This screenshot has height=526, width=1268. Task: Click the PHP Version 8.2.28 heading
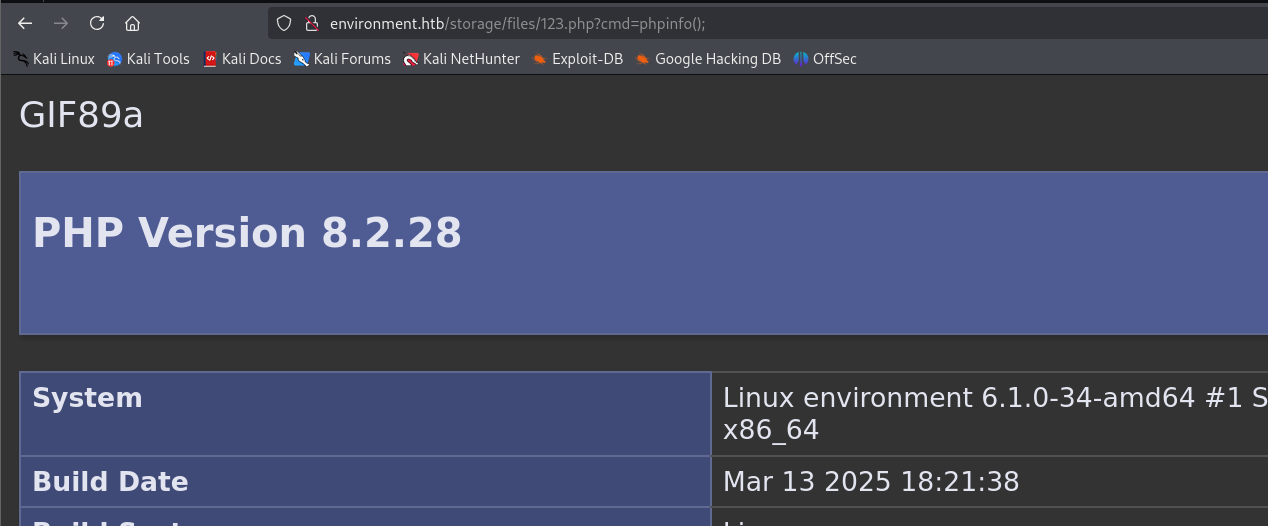pos(247,233)
